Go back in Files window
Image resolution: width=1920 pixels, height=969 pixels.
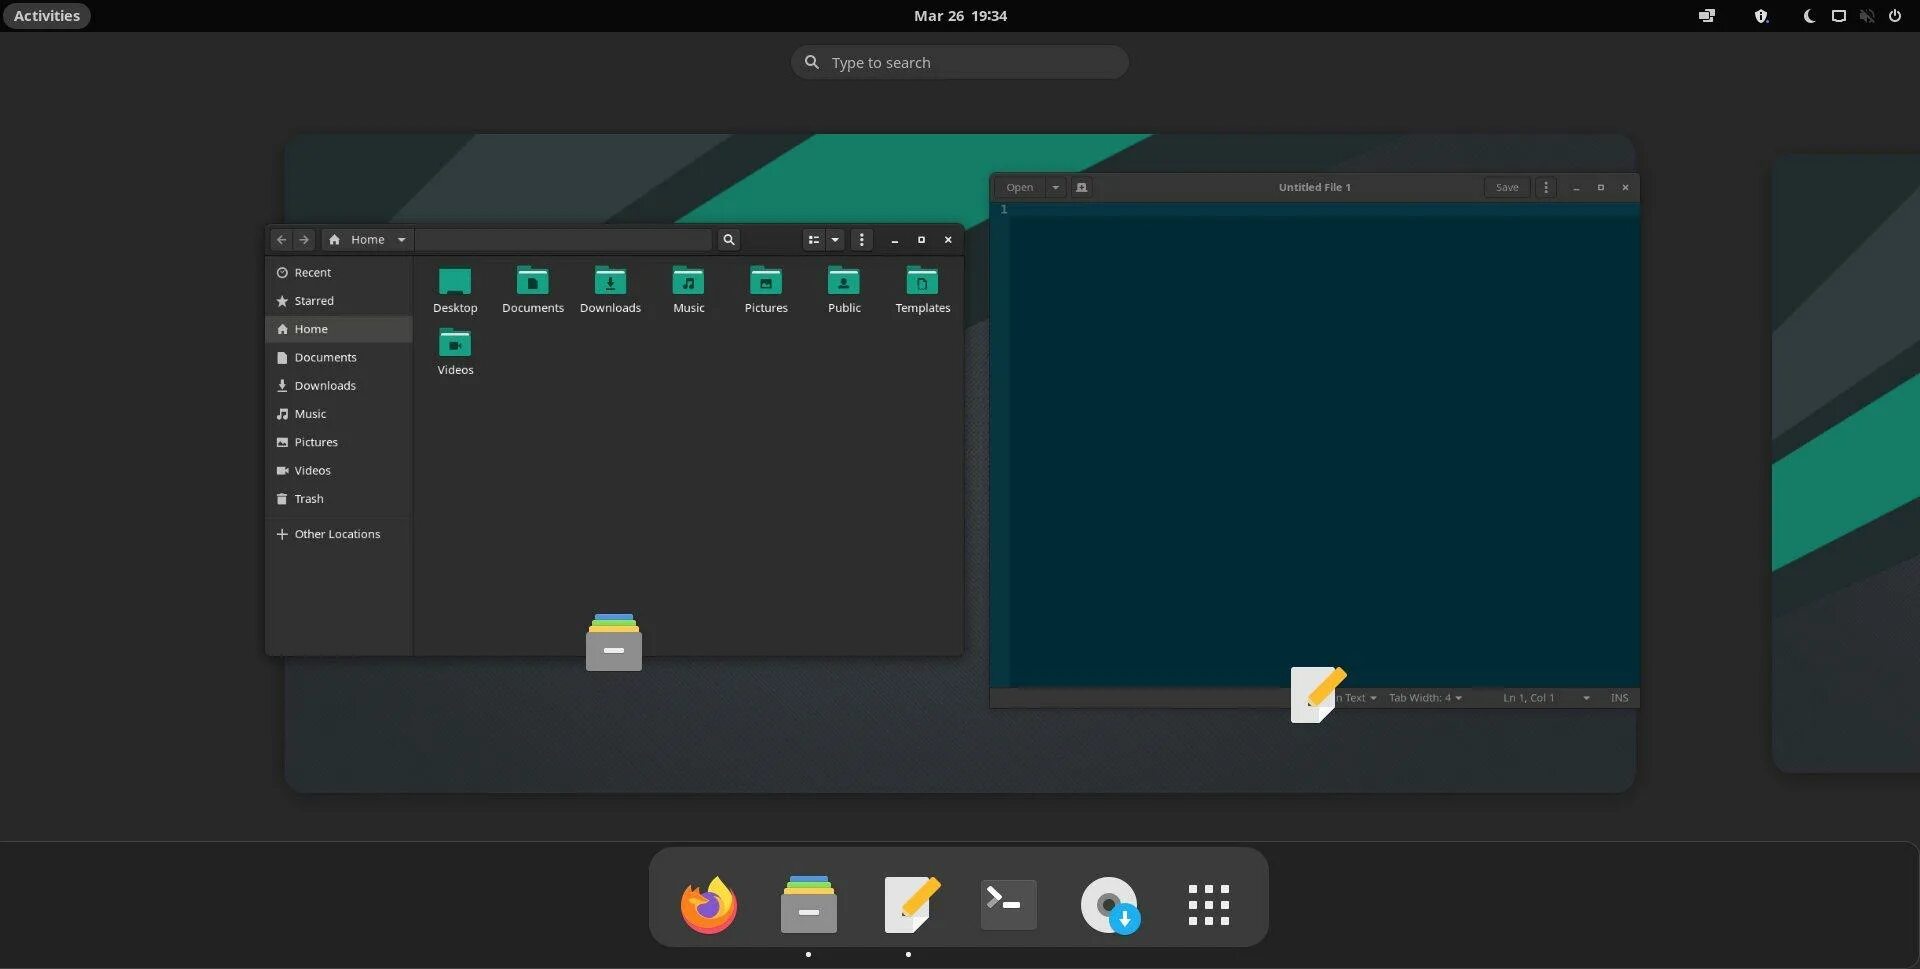click(281, 240)
